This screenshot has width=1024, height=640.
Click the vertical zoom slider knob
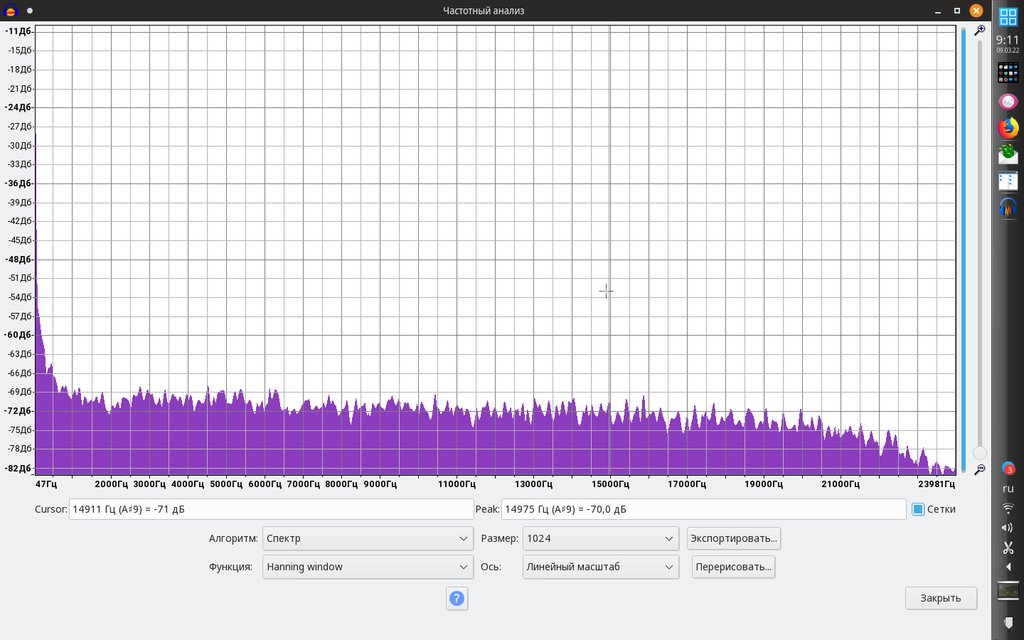(979, 453)
